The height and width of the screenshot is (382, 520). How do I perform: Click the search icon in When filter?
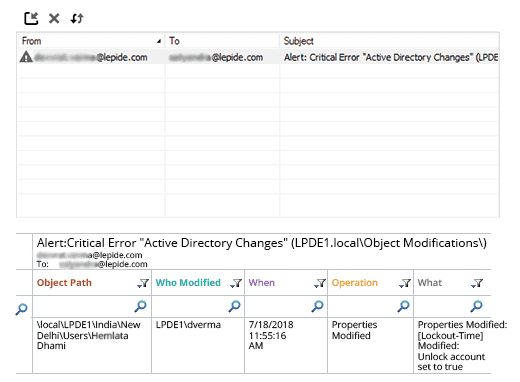tap(317, 306)
